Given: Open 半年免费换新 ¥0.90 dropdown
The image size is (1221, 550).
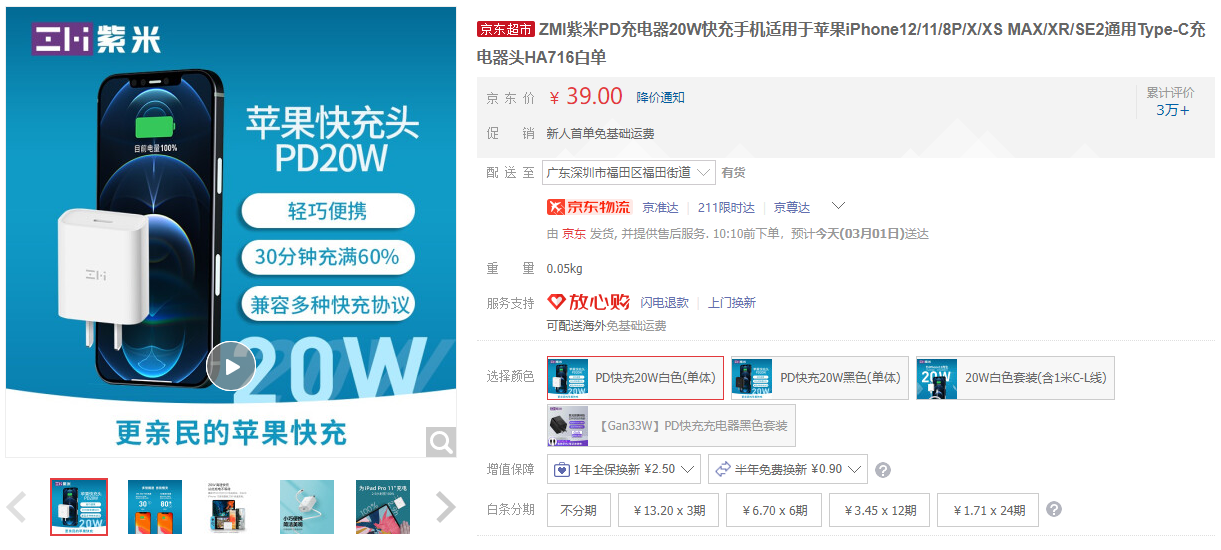Looking at the screenshot, I should pyautogui.click(x=787, y=469).
